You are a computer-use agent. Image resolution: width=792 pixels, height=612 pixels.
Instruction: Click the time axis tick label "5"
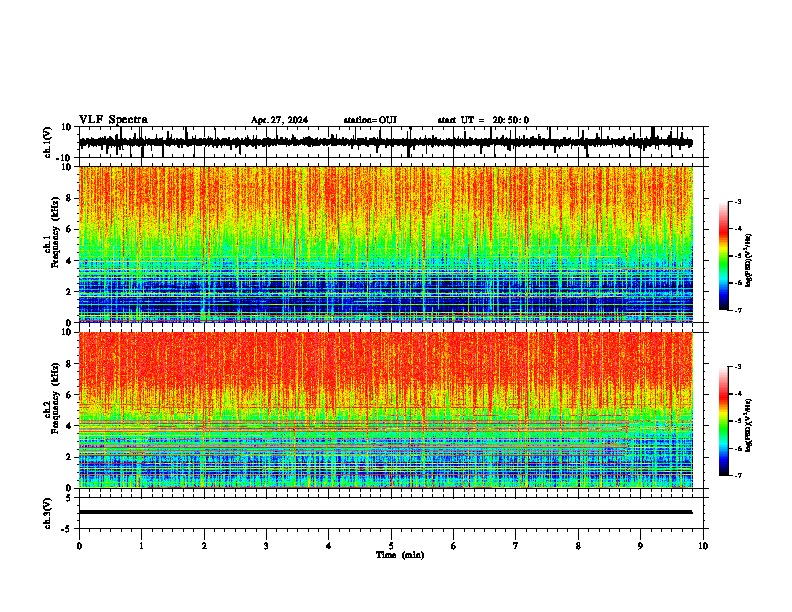click(x=391, y=546)
